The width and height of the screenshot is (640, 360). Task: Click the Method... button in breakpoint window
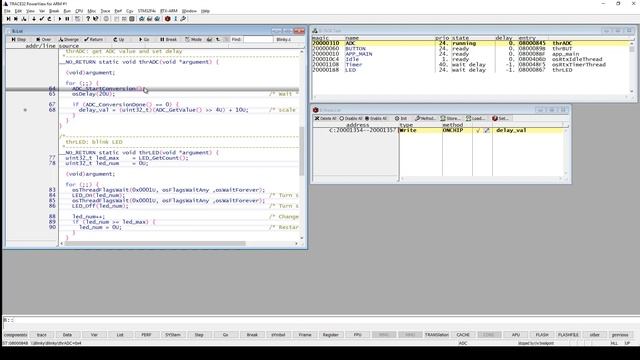(x=425, y=118)
